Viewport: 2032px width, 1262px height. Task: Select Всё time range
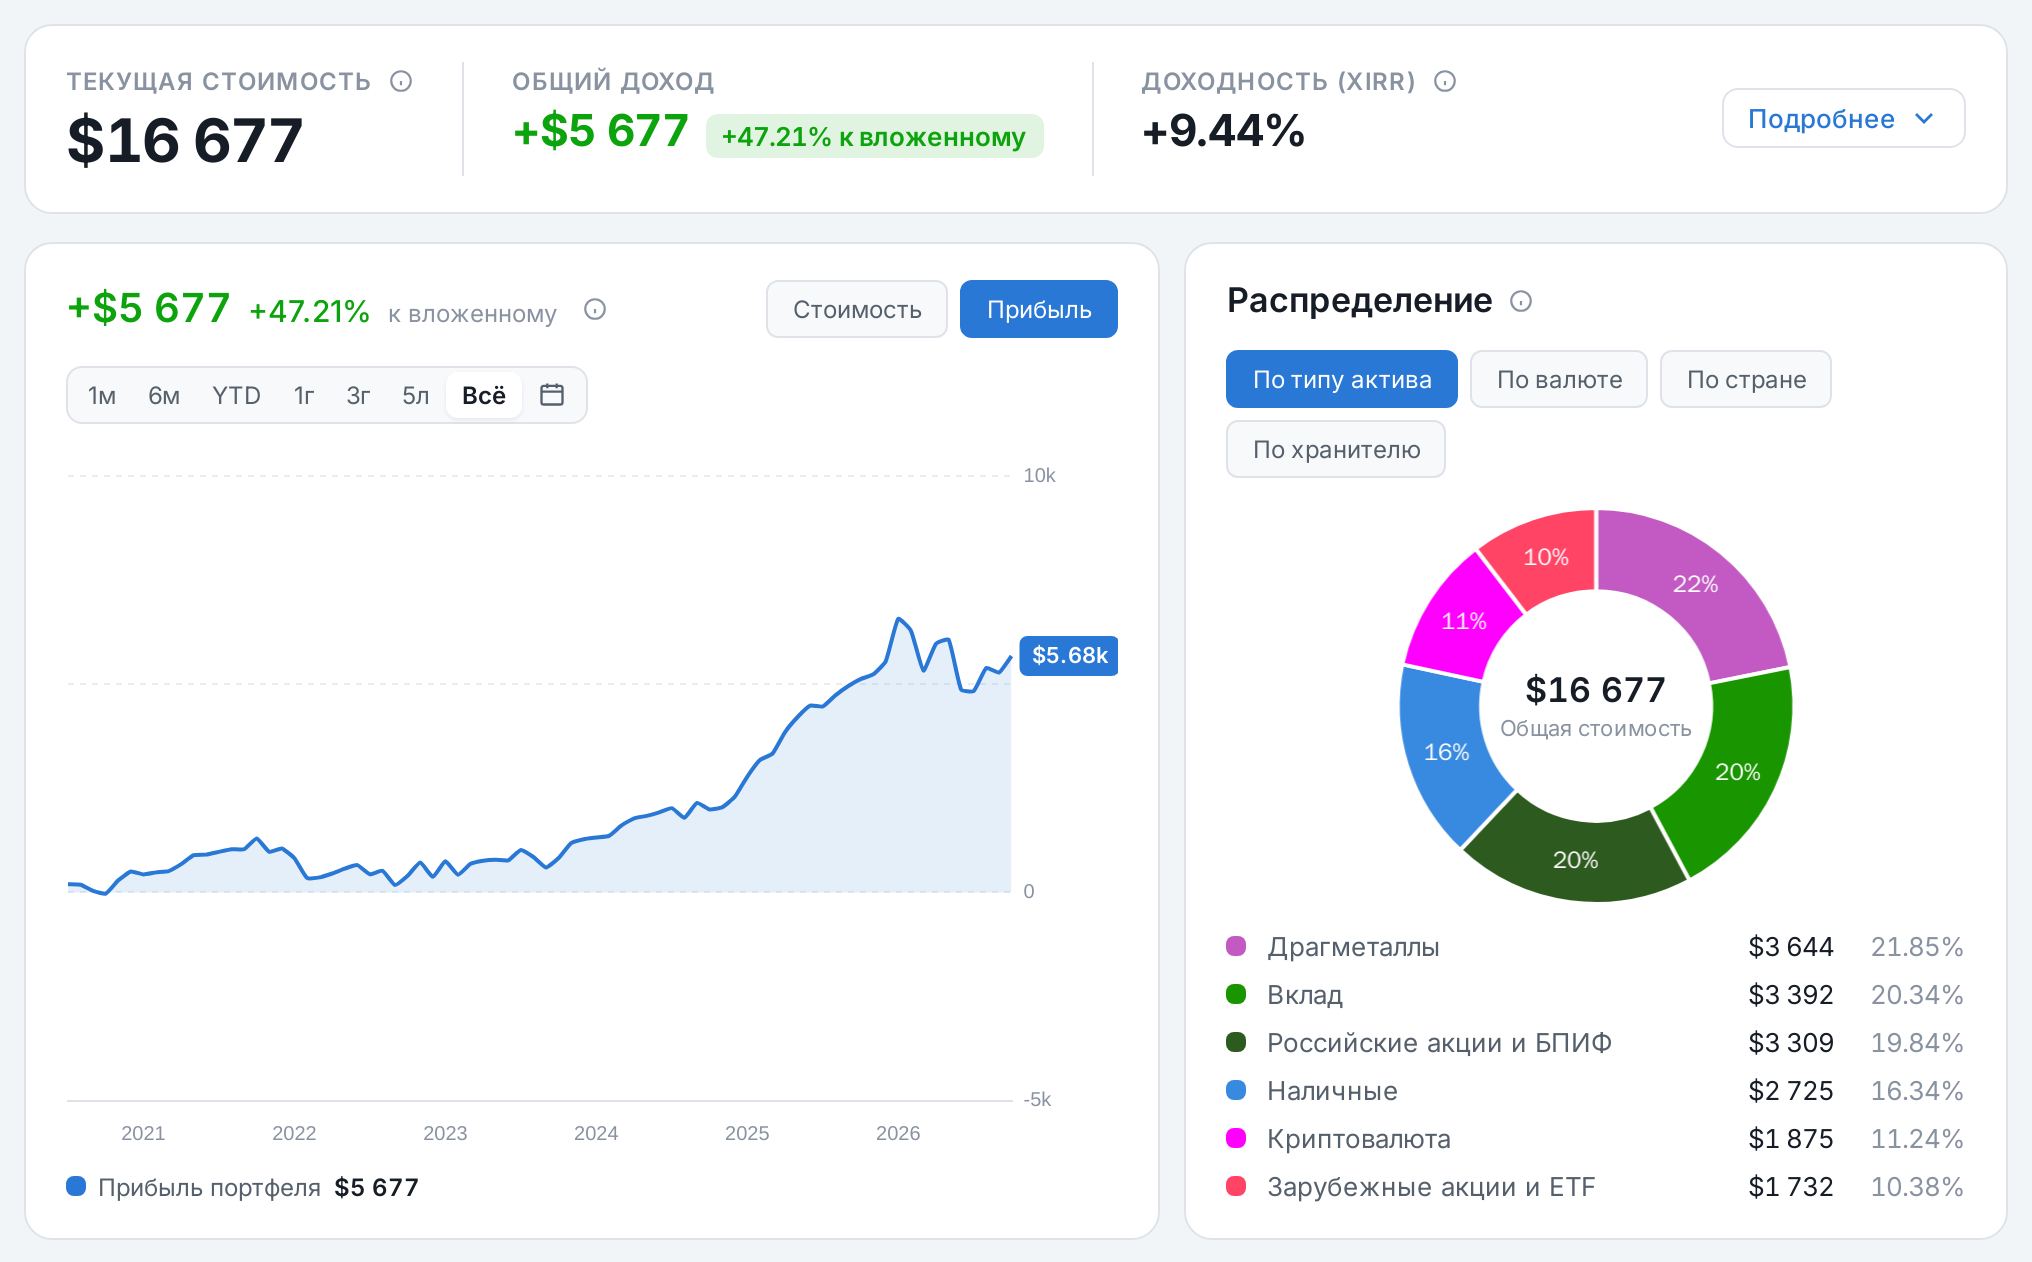click(484, 395)
